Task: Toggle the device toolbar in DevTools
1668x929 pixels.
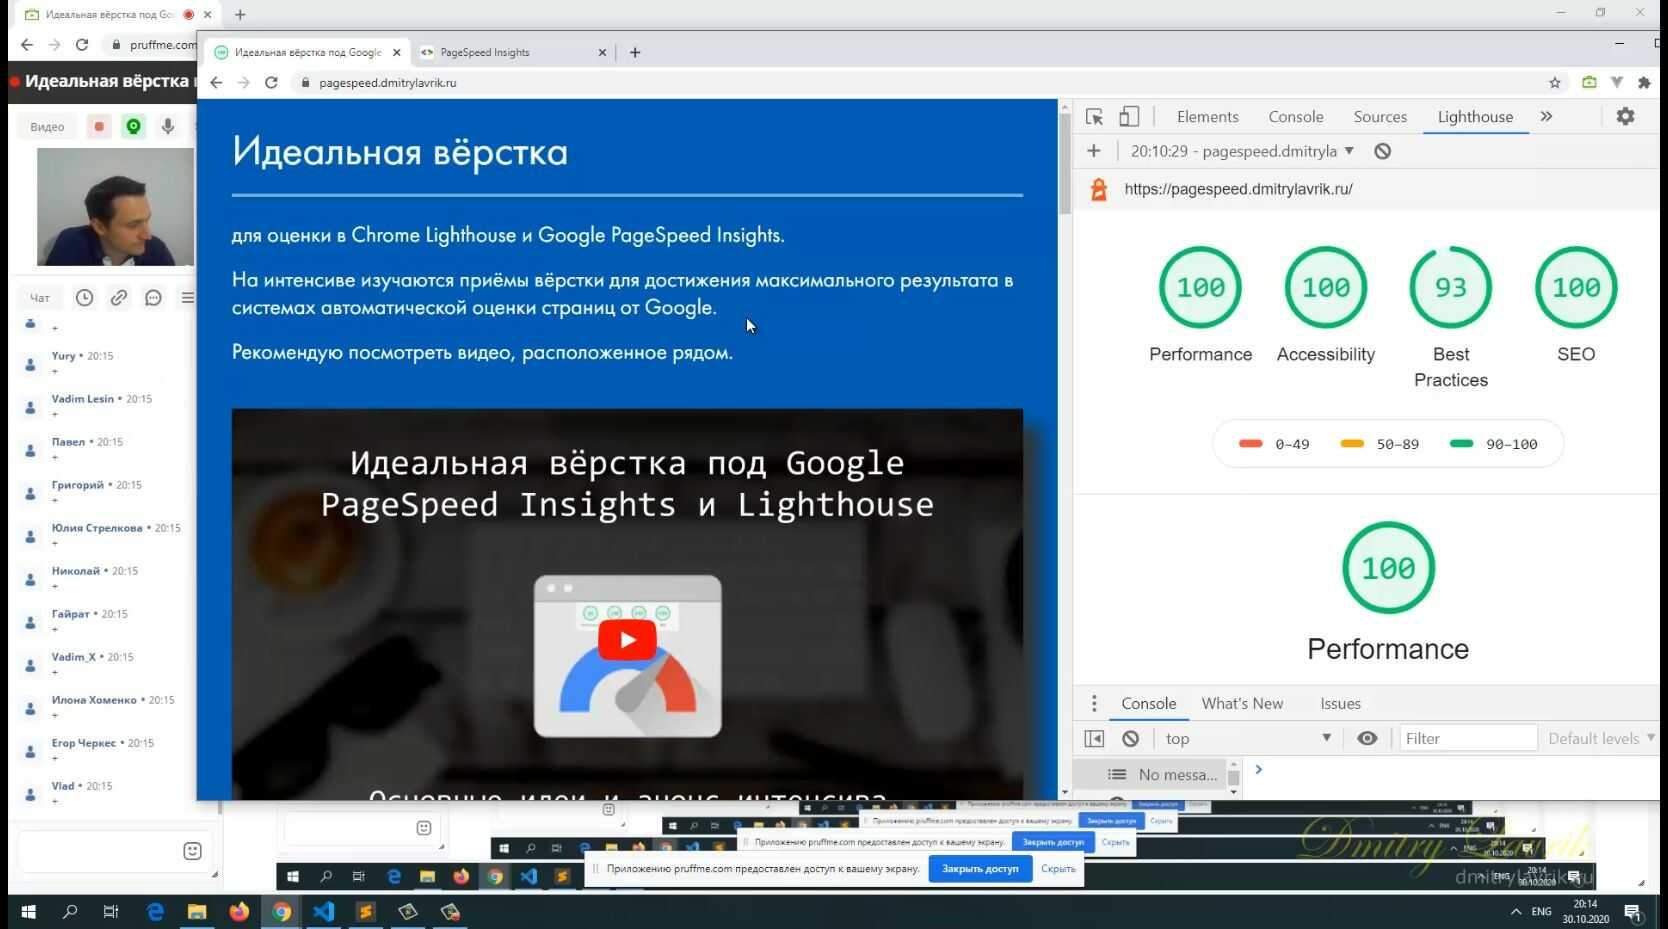Action: 1129,117
